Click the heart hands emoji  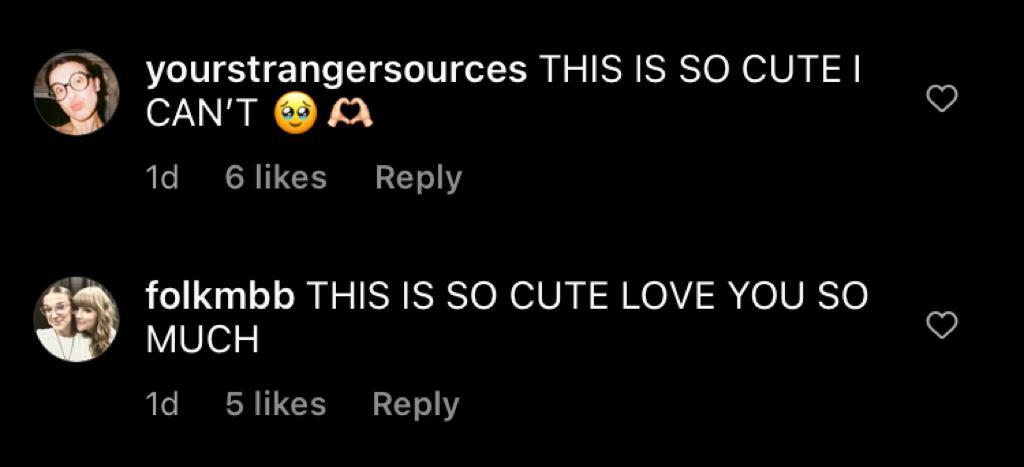[349, 116]
